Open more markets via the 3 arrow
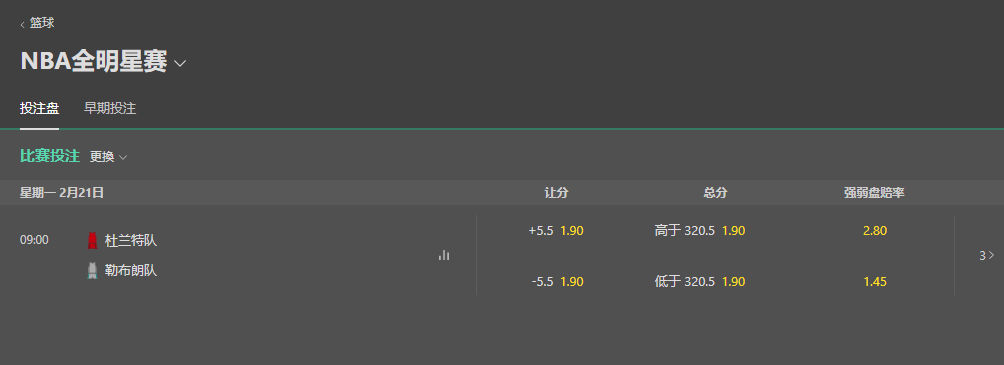The height and width of the screenshot is (365, 1004). 987,256
